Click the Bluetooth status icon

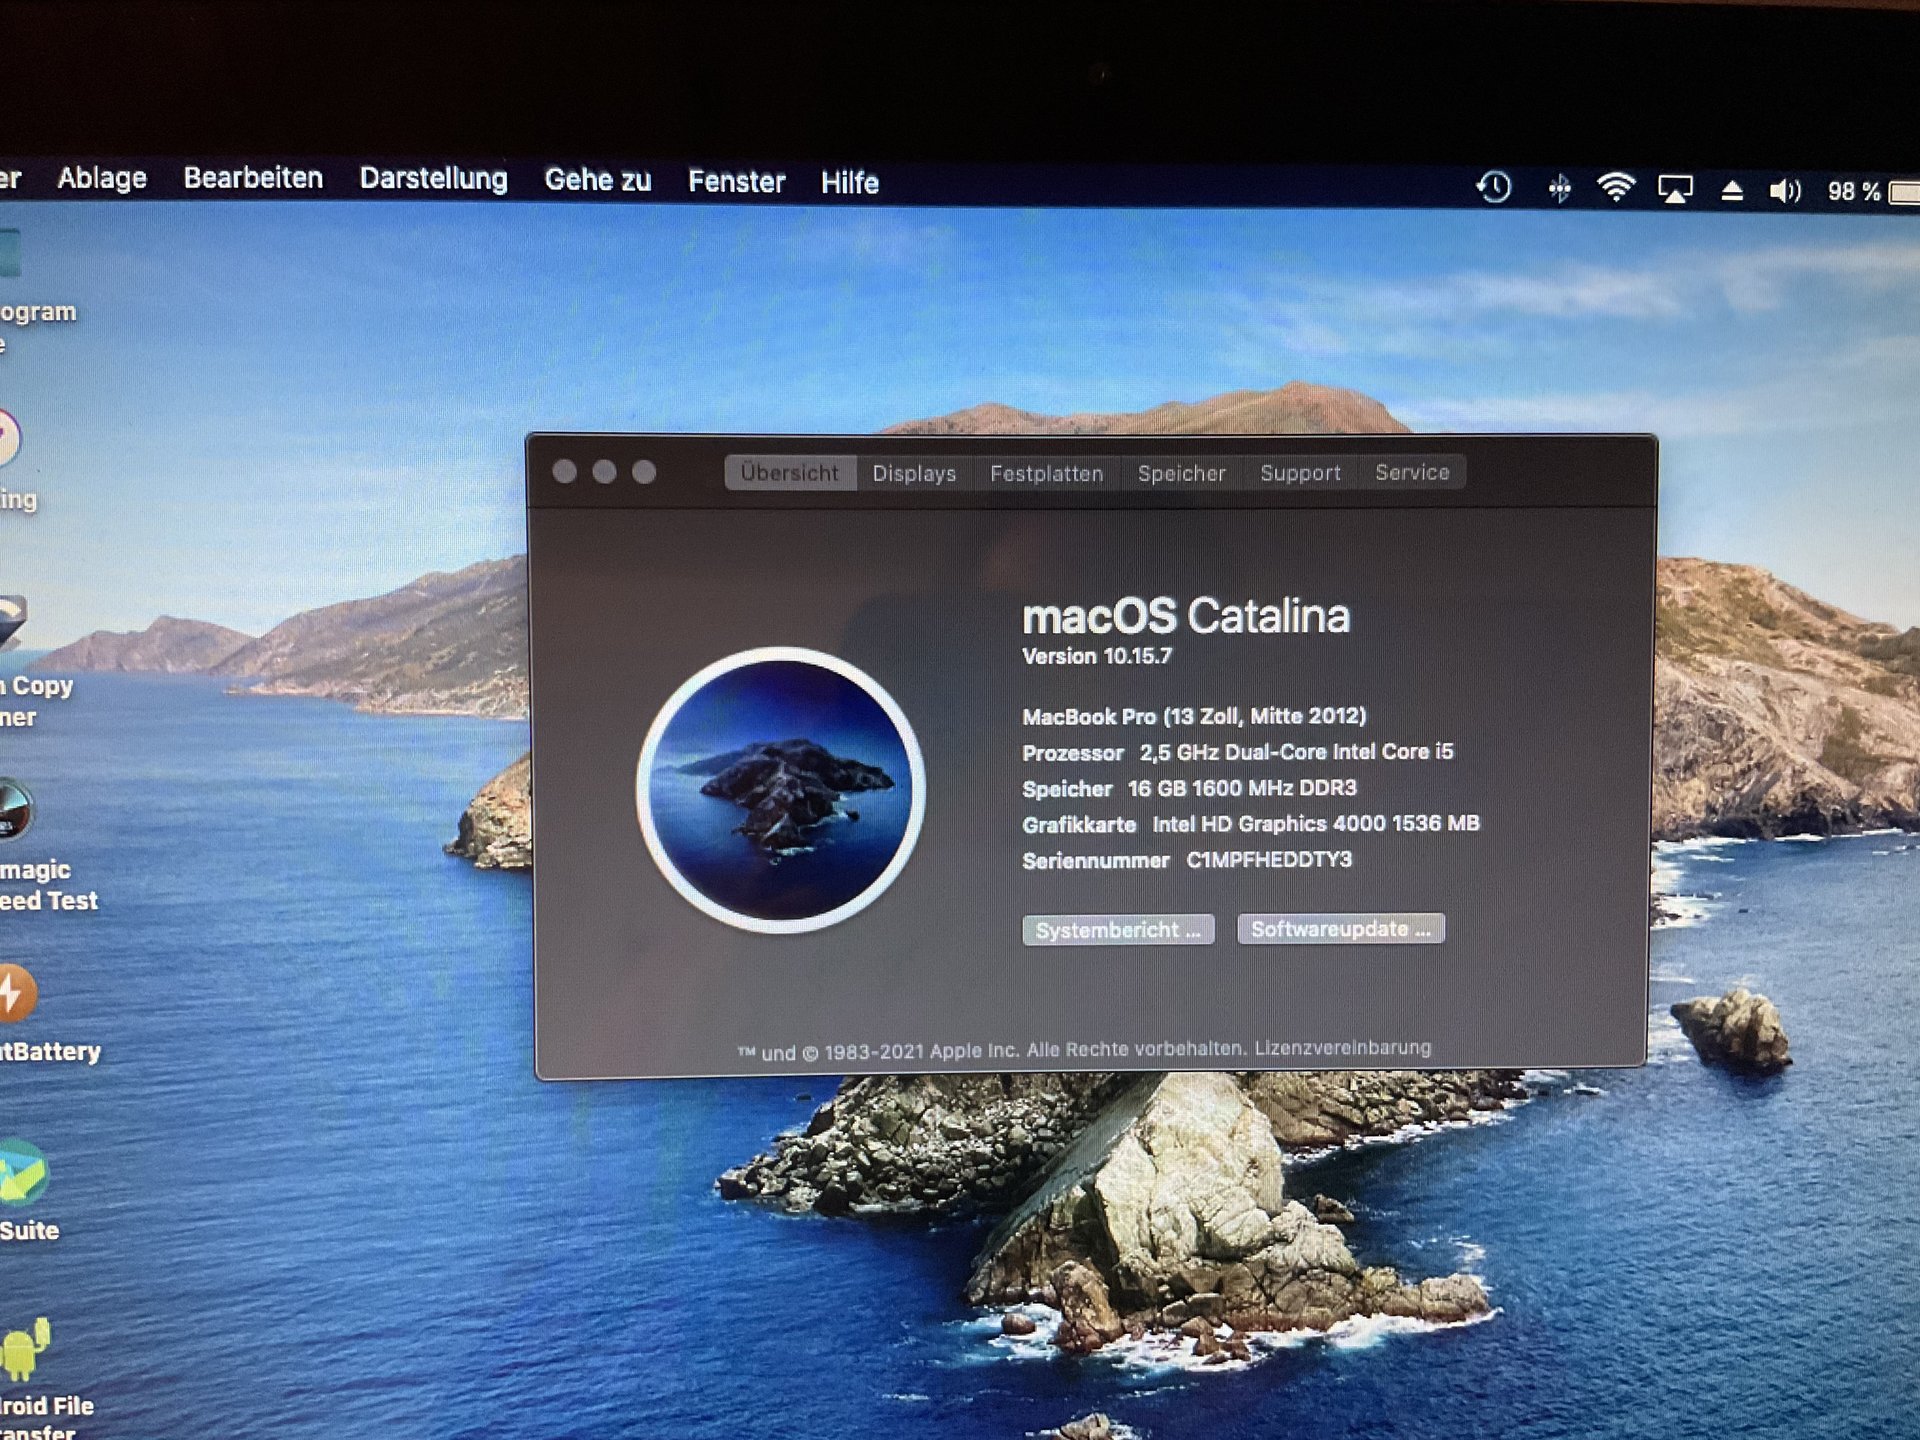click(1559, 188)
